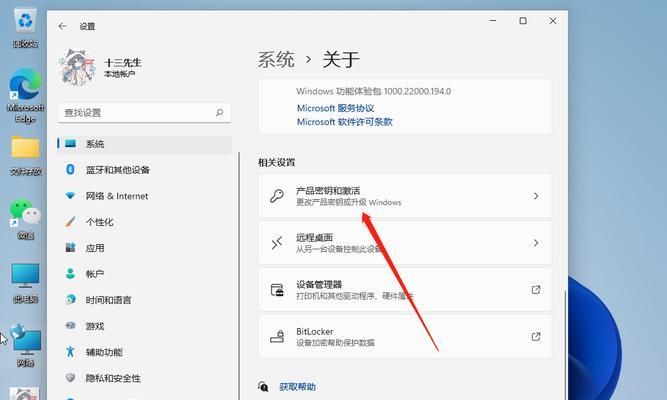Expand chevron on 产品密钥和激活 row
The height and width of the screenshot is (400, 667).
coord(536,196)
